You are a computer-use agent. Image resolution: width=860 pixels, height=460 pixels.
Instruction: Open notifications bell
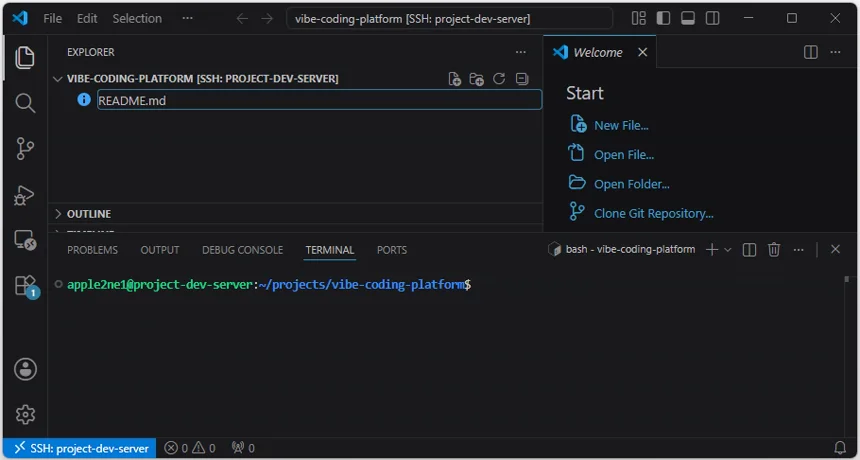pos(840,448)
